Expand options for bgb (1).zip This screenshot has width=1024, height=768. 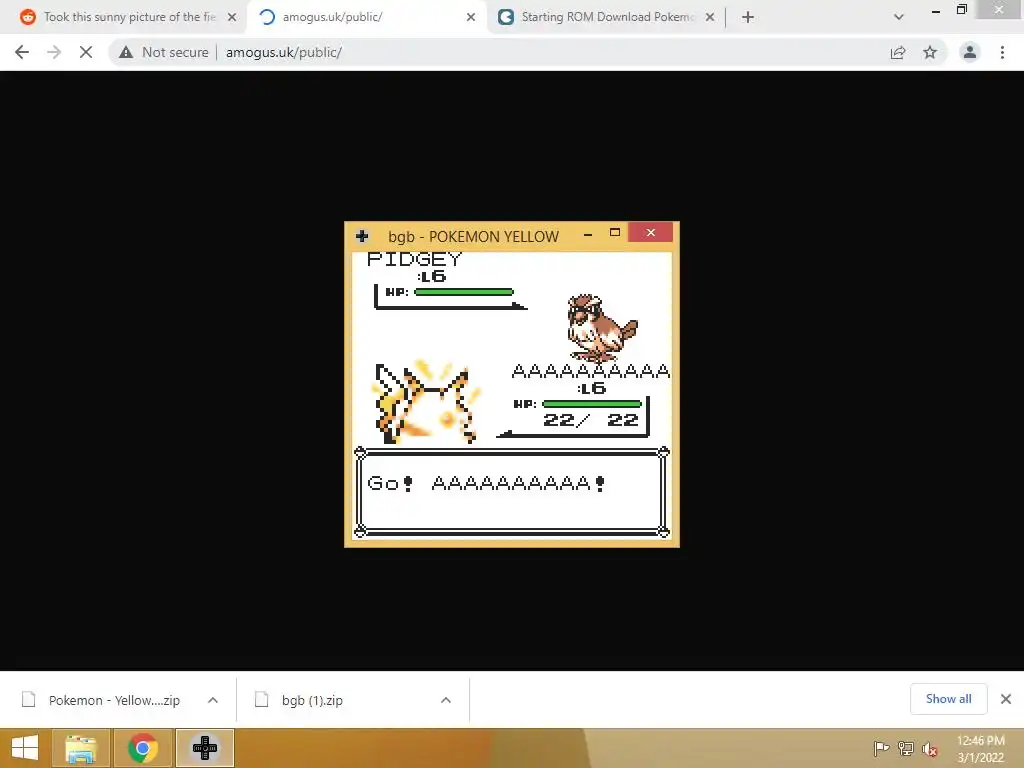click(x=446, y=700)
